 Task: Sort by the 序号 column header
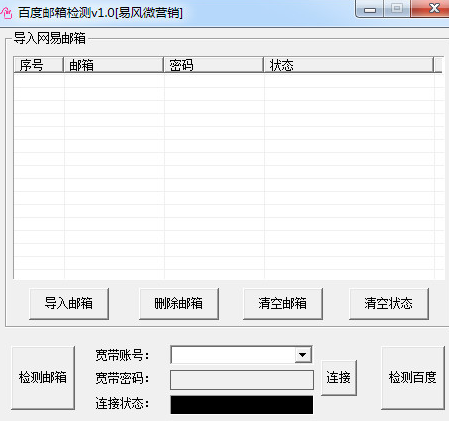[38, 65]
